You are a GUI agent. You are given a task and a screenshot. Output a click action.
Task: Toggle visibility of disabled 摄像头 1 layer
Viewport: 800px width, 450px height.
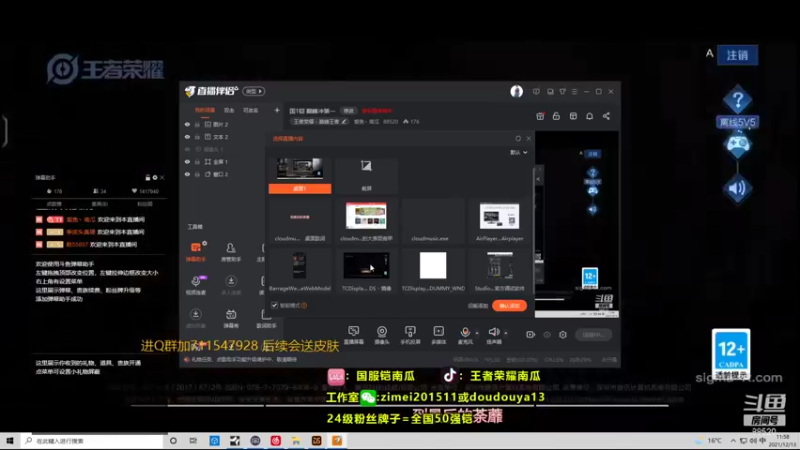(187, 149)
